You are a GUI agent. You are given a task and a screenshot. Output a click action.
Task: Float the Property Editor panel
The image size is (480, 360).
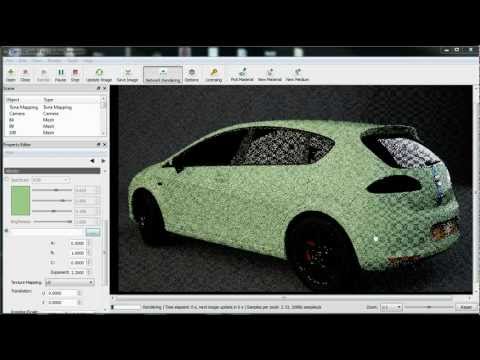click(99, 145)
